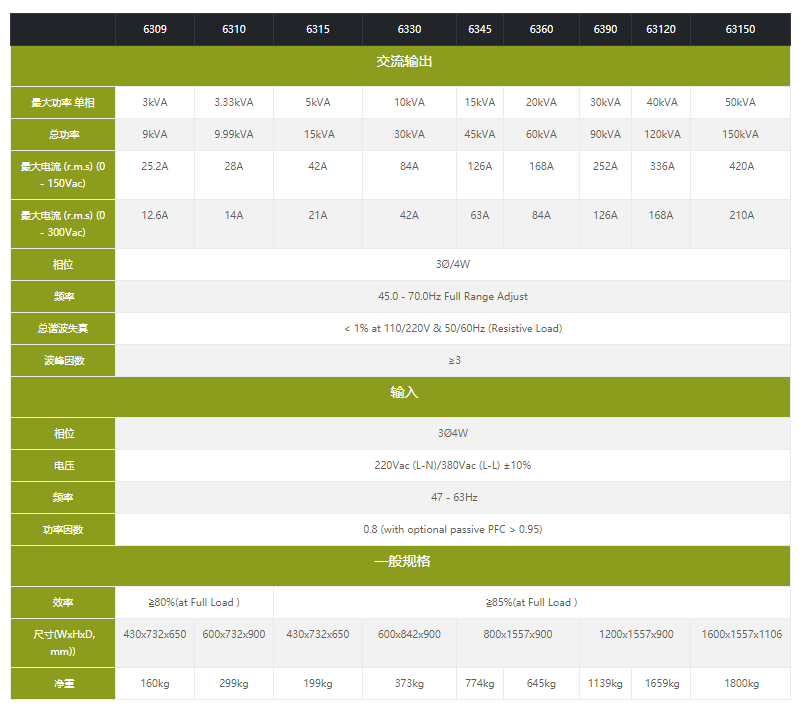Viewport: 804px width, 710px height.
Task: Select the 63150 model column header
Action: [x=740, y=30]
